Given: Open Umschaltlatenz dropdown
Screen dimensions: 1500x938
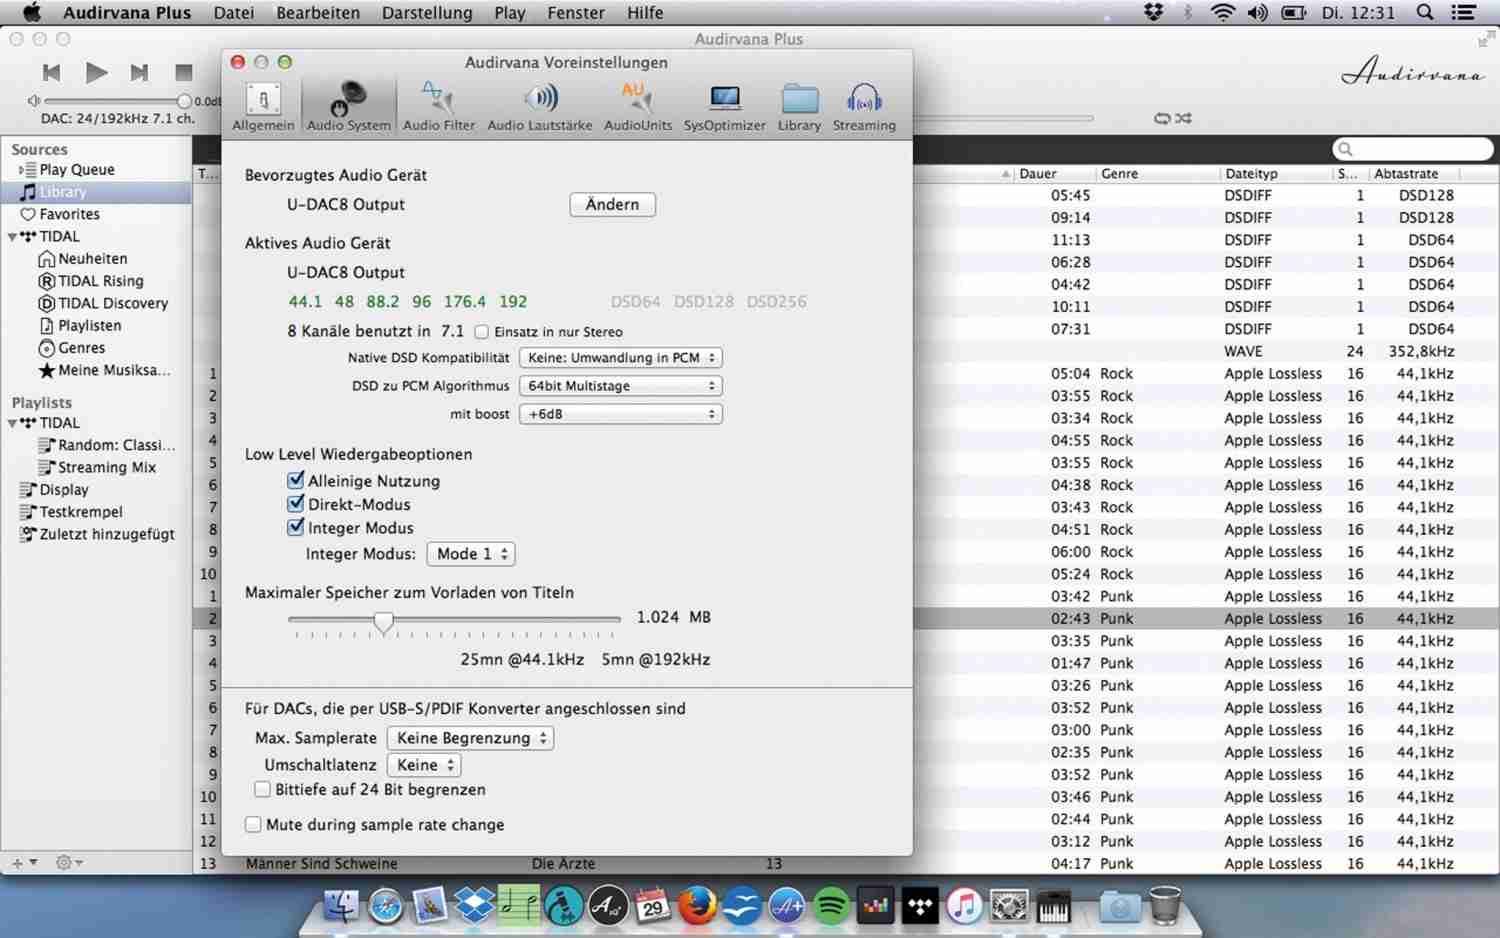Looking at the screenshot, I should coord(424,765).
